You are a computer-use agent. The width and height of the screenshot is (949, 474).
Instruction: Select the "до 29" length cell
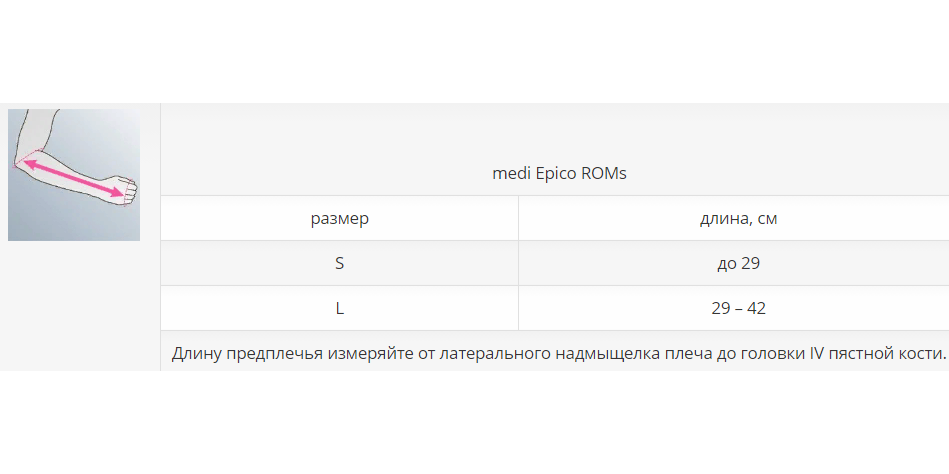point(738,263)
